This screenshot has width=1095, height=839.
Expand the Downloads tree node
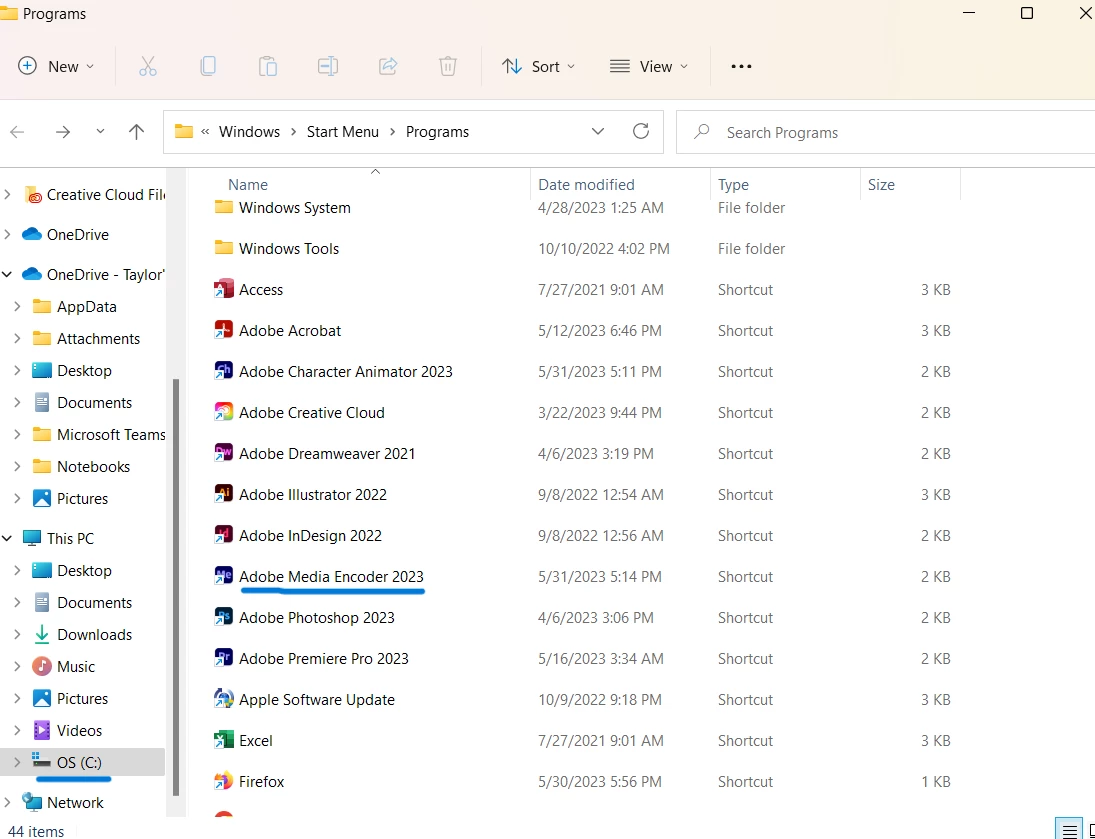[17, 634]
